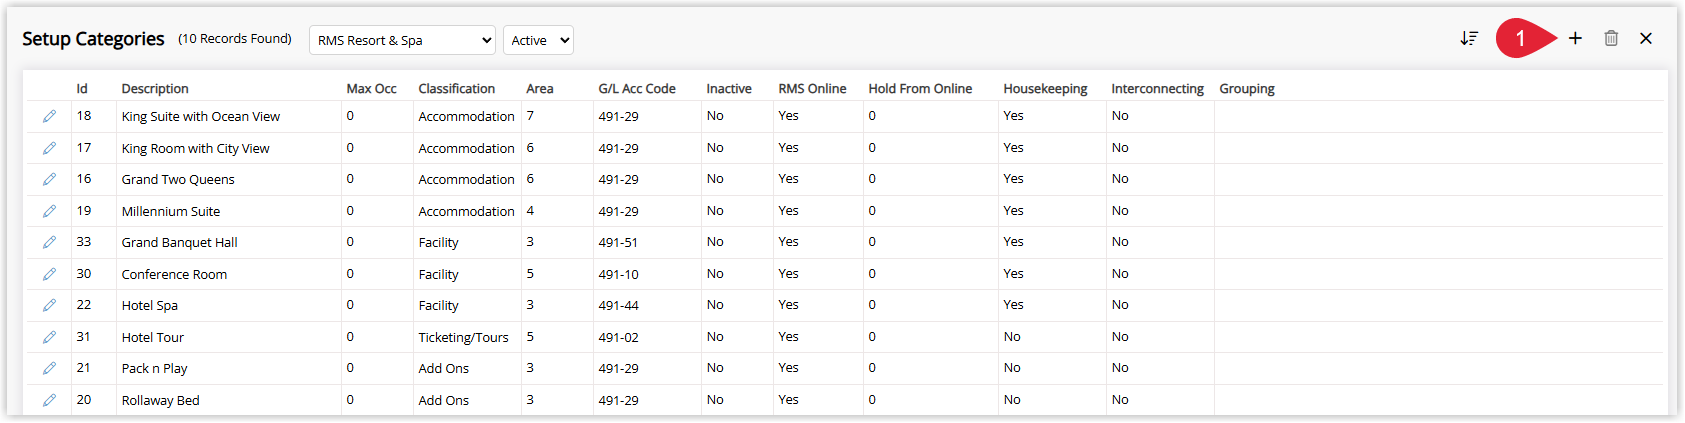Viewport: 1685px width, 423px height.
Task: Edit King Room with City View row
Action: click(x=49, y=148)
